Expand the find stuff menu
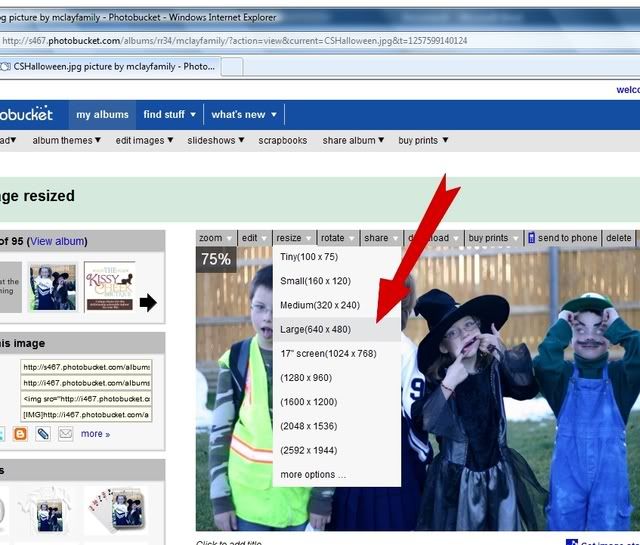The width and height of the screenshot is (640, 545). click(169, 115)
